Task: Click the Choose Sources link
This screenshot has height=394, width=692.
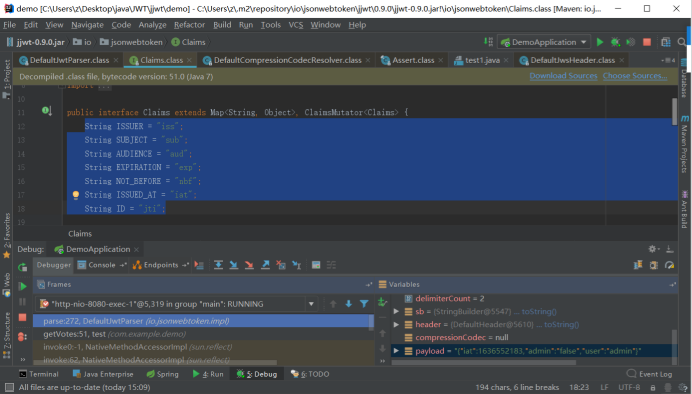Action: (x=635, y=76)
